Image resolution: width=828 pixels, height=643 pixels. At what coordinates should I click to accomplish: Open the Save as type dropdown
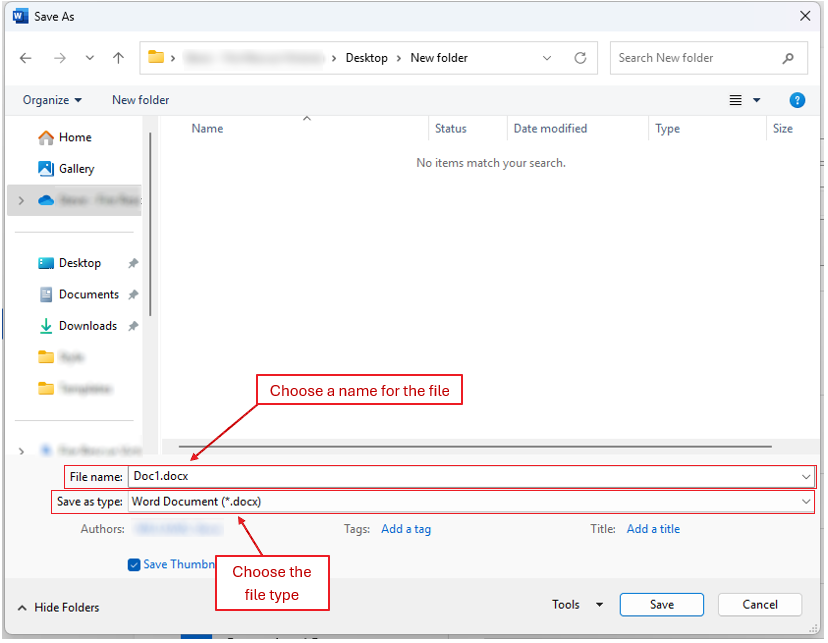(806, 501)
